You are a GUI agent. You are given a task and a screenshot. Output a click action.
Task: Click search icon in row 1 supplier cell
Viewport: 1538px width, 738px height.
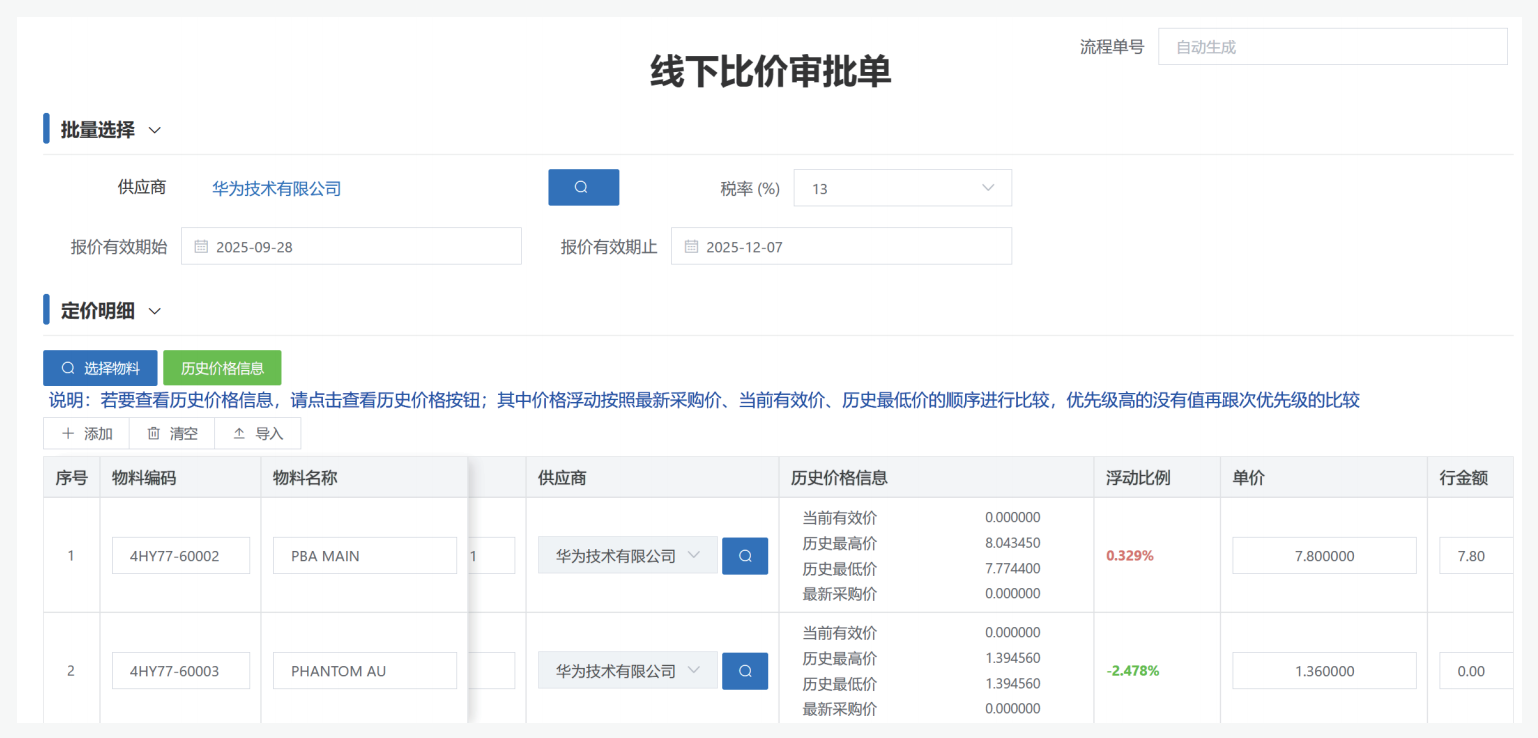pos(745,556)
